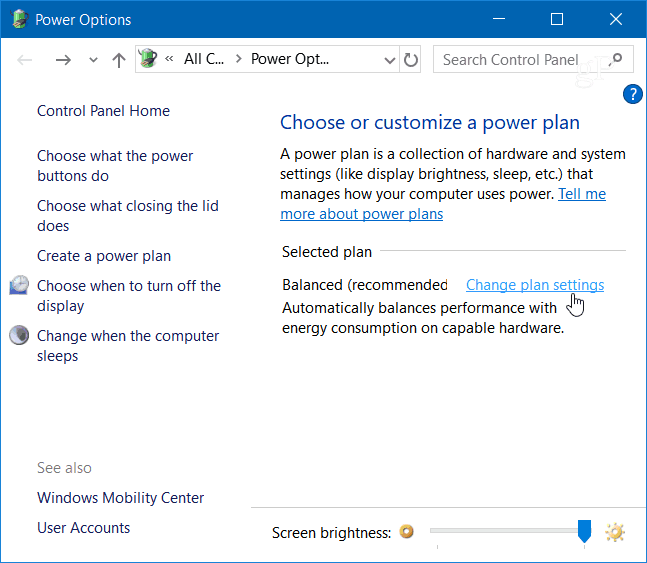The width and height of the screenshot is (647, 563).
Task: Click the low brightness sun icon
Action: (x=406, y=532)
